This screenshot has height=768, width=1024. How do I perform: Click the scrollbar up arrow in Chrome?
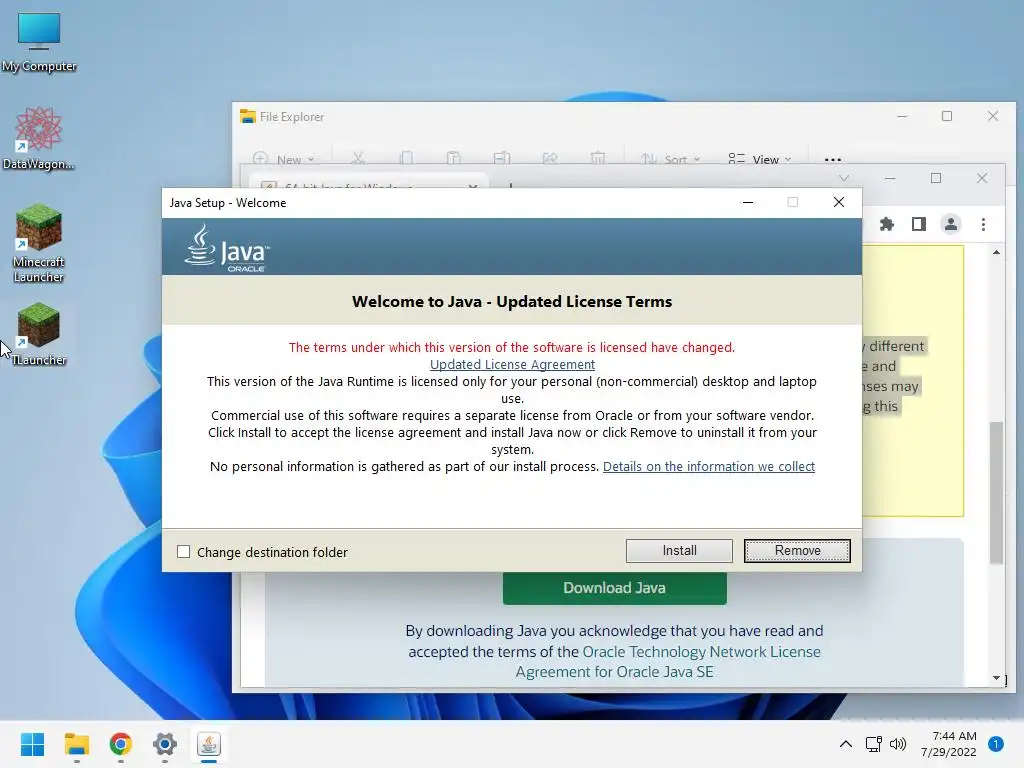pos(996,253)
